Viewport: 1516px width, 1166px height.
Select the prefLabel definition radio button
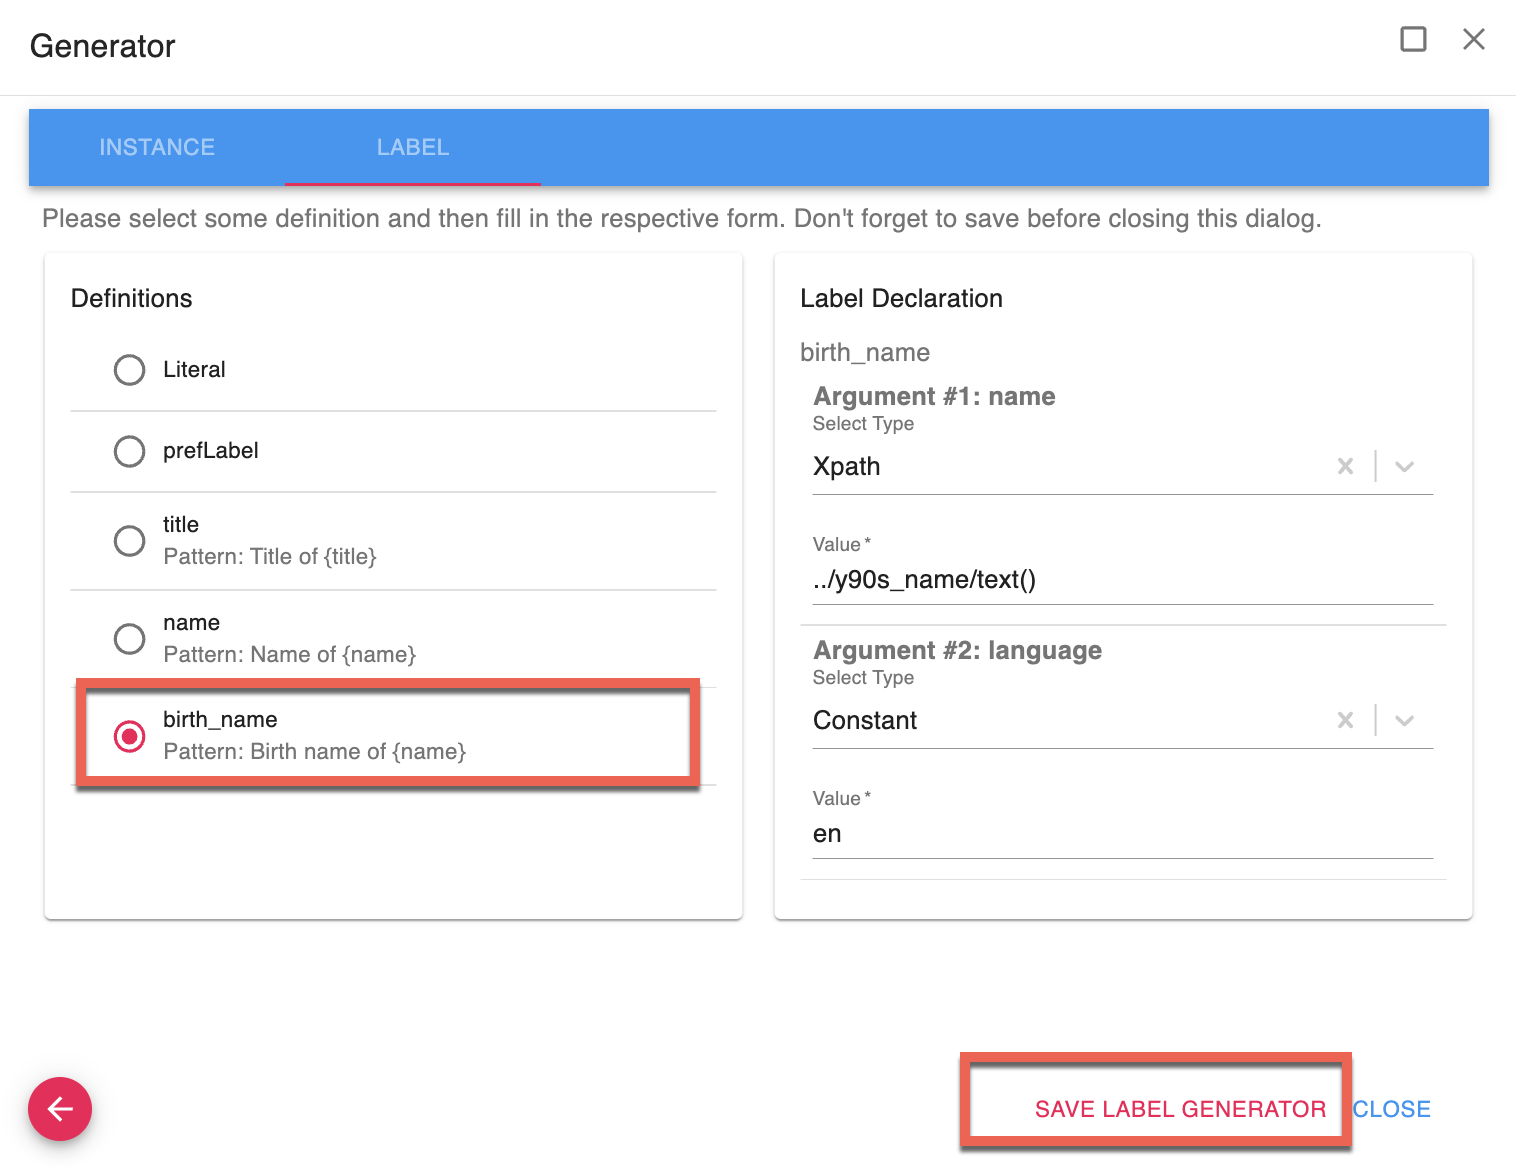pos(129,451)
